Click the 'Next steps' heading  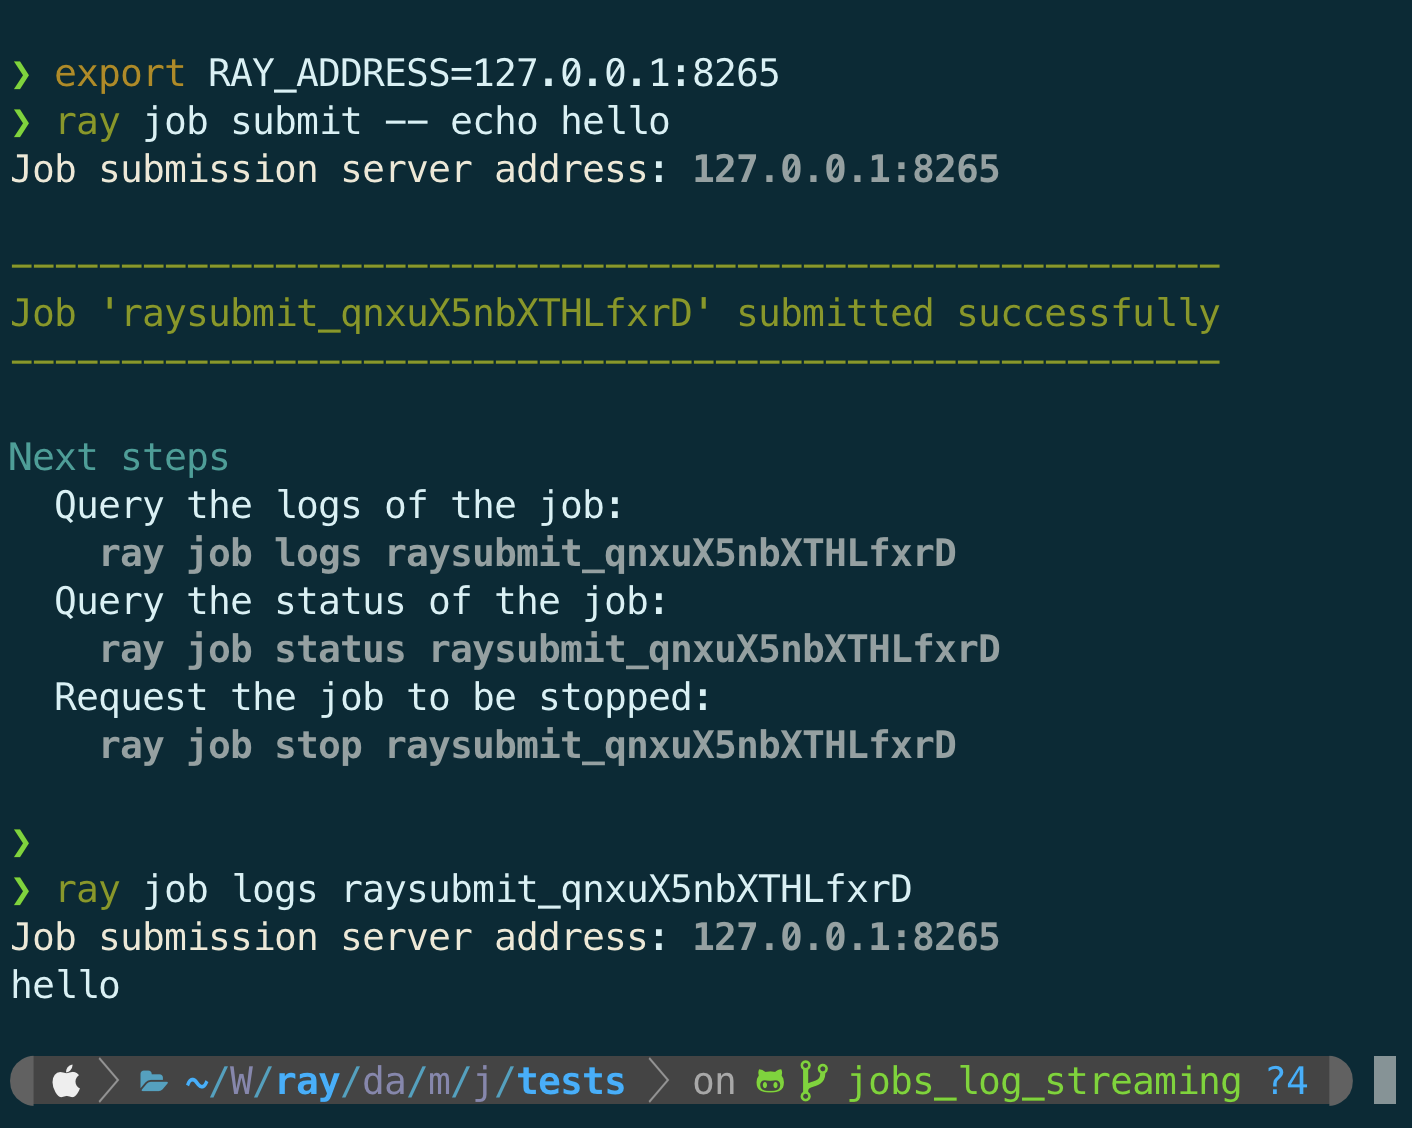119,457
